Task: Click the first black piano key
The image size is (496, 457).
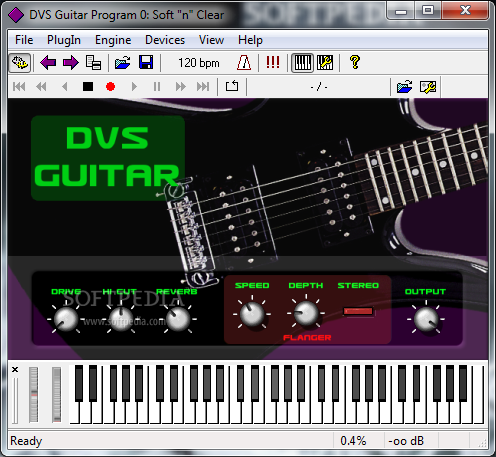Action: 79,383
